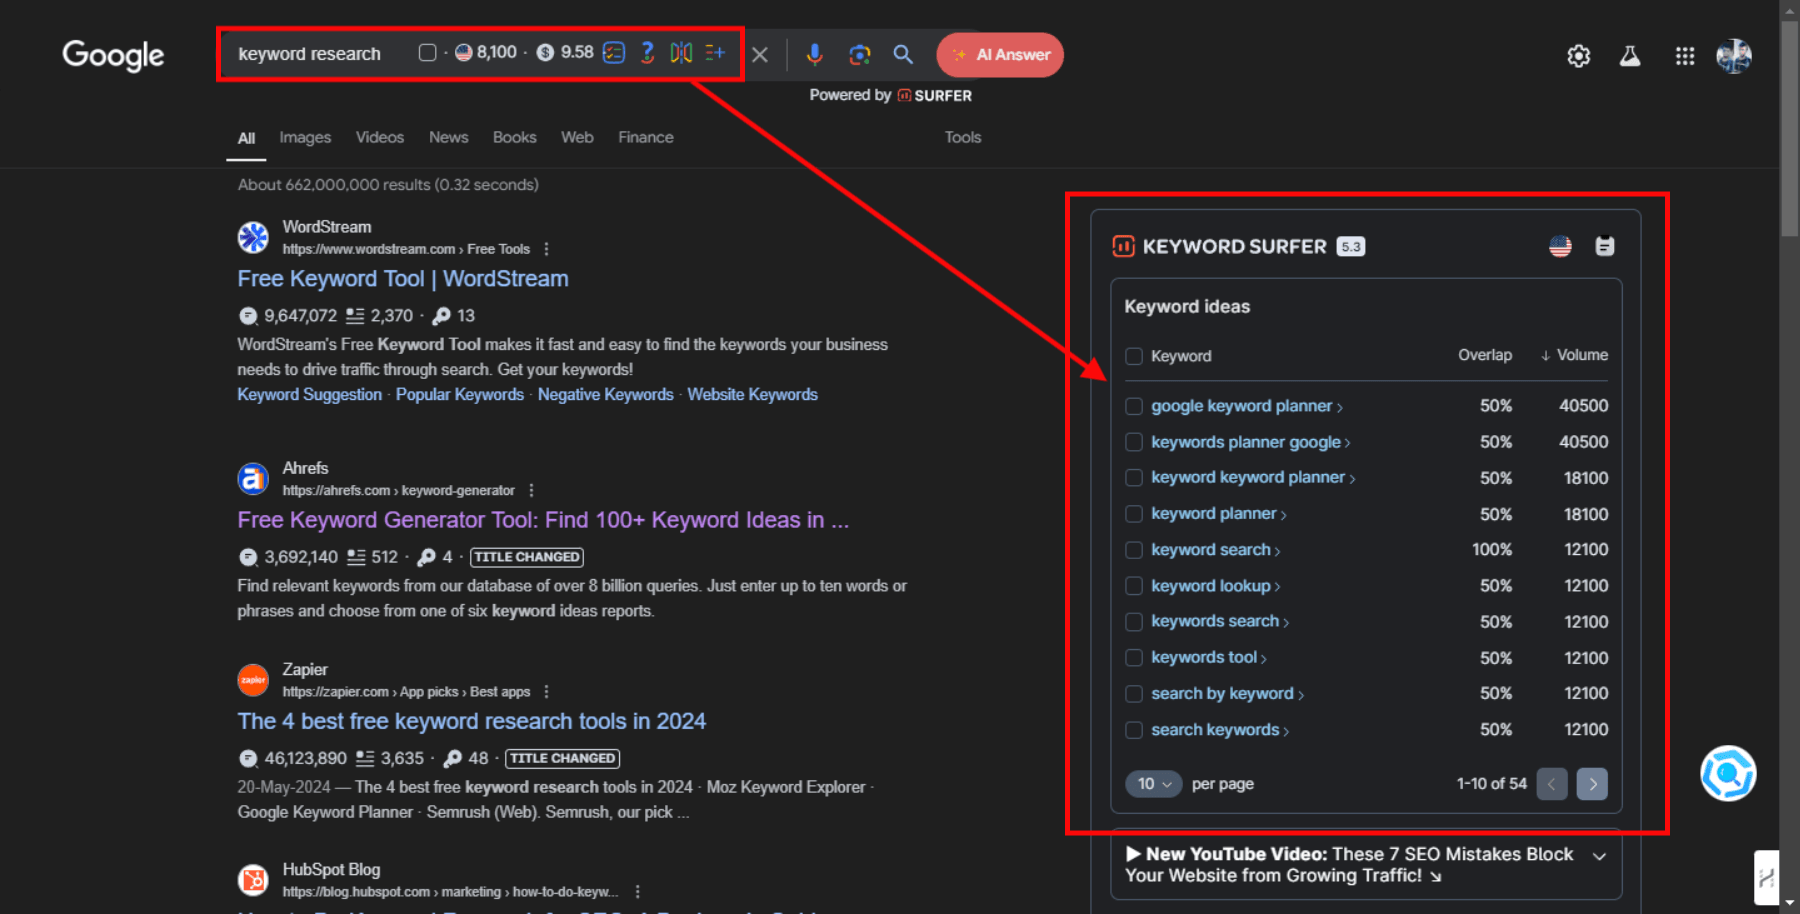Click the Google logo
The image size is (1800, 914).
[x=113, y=56]
